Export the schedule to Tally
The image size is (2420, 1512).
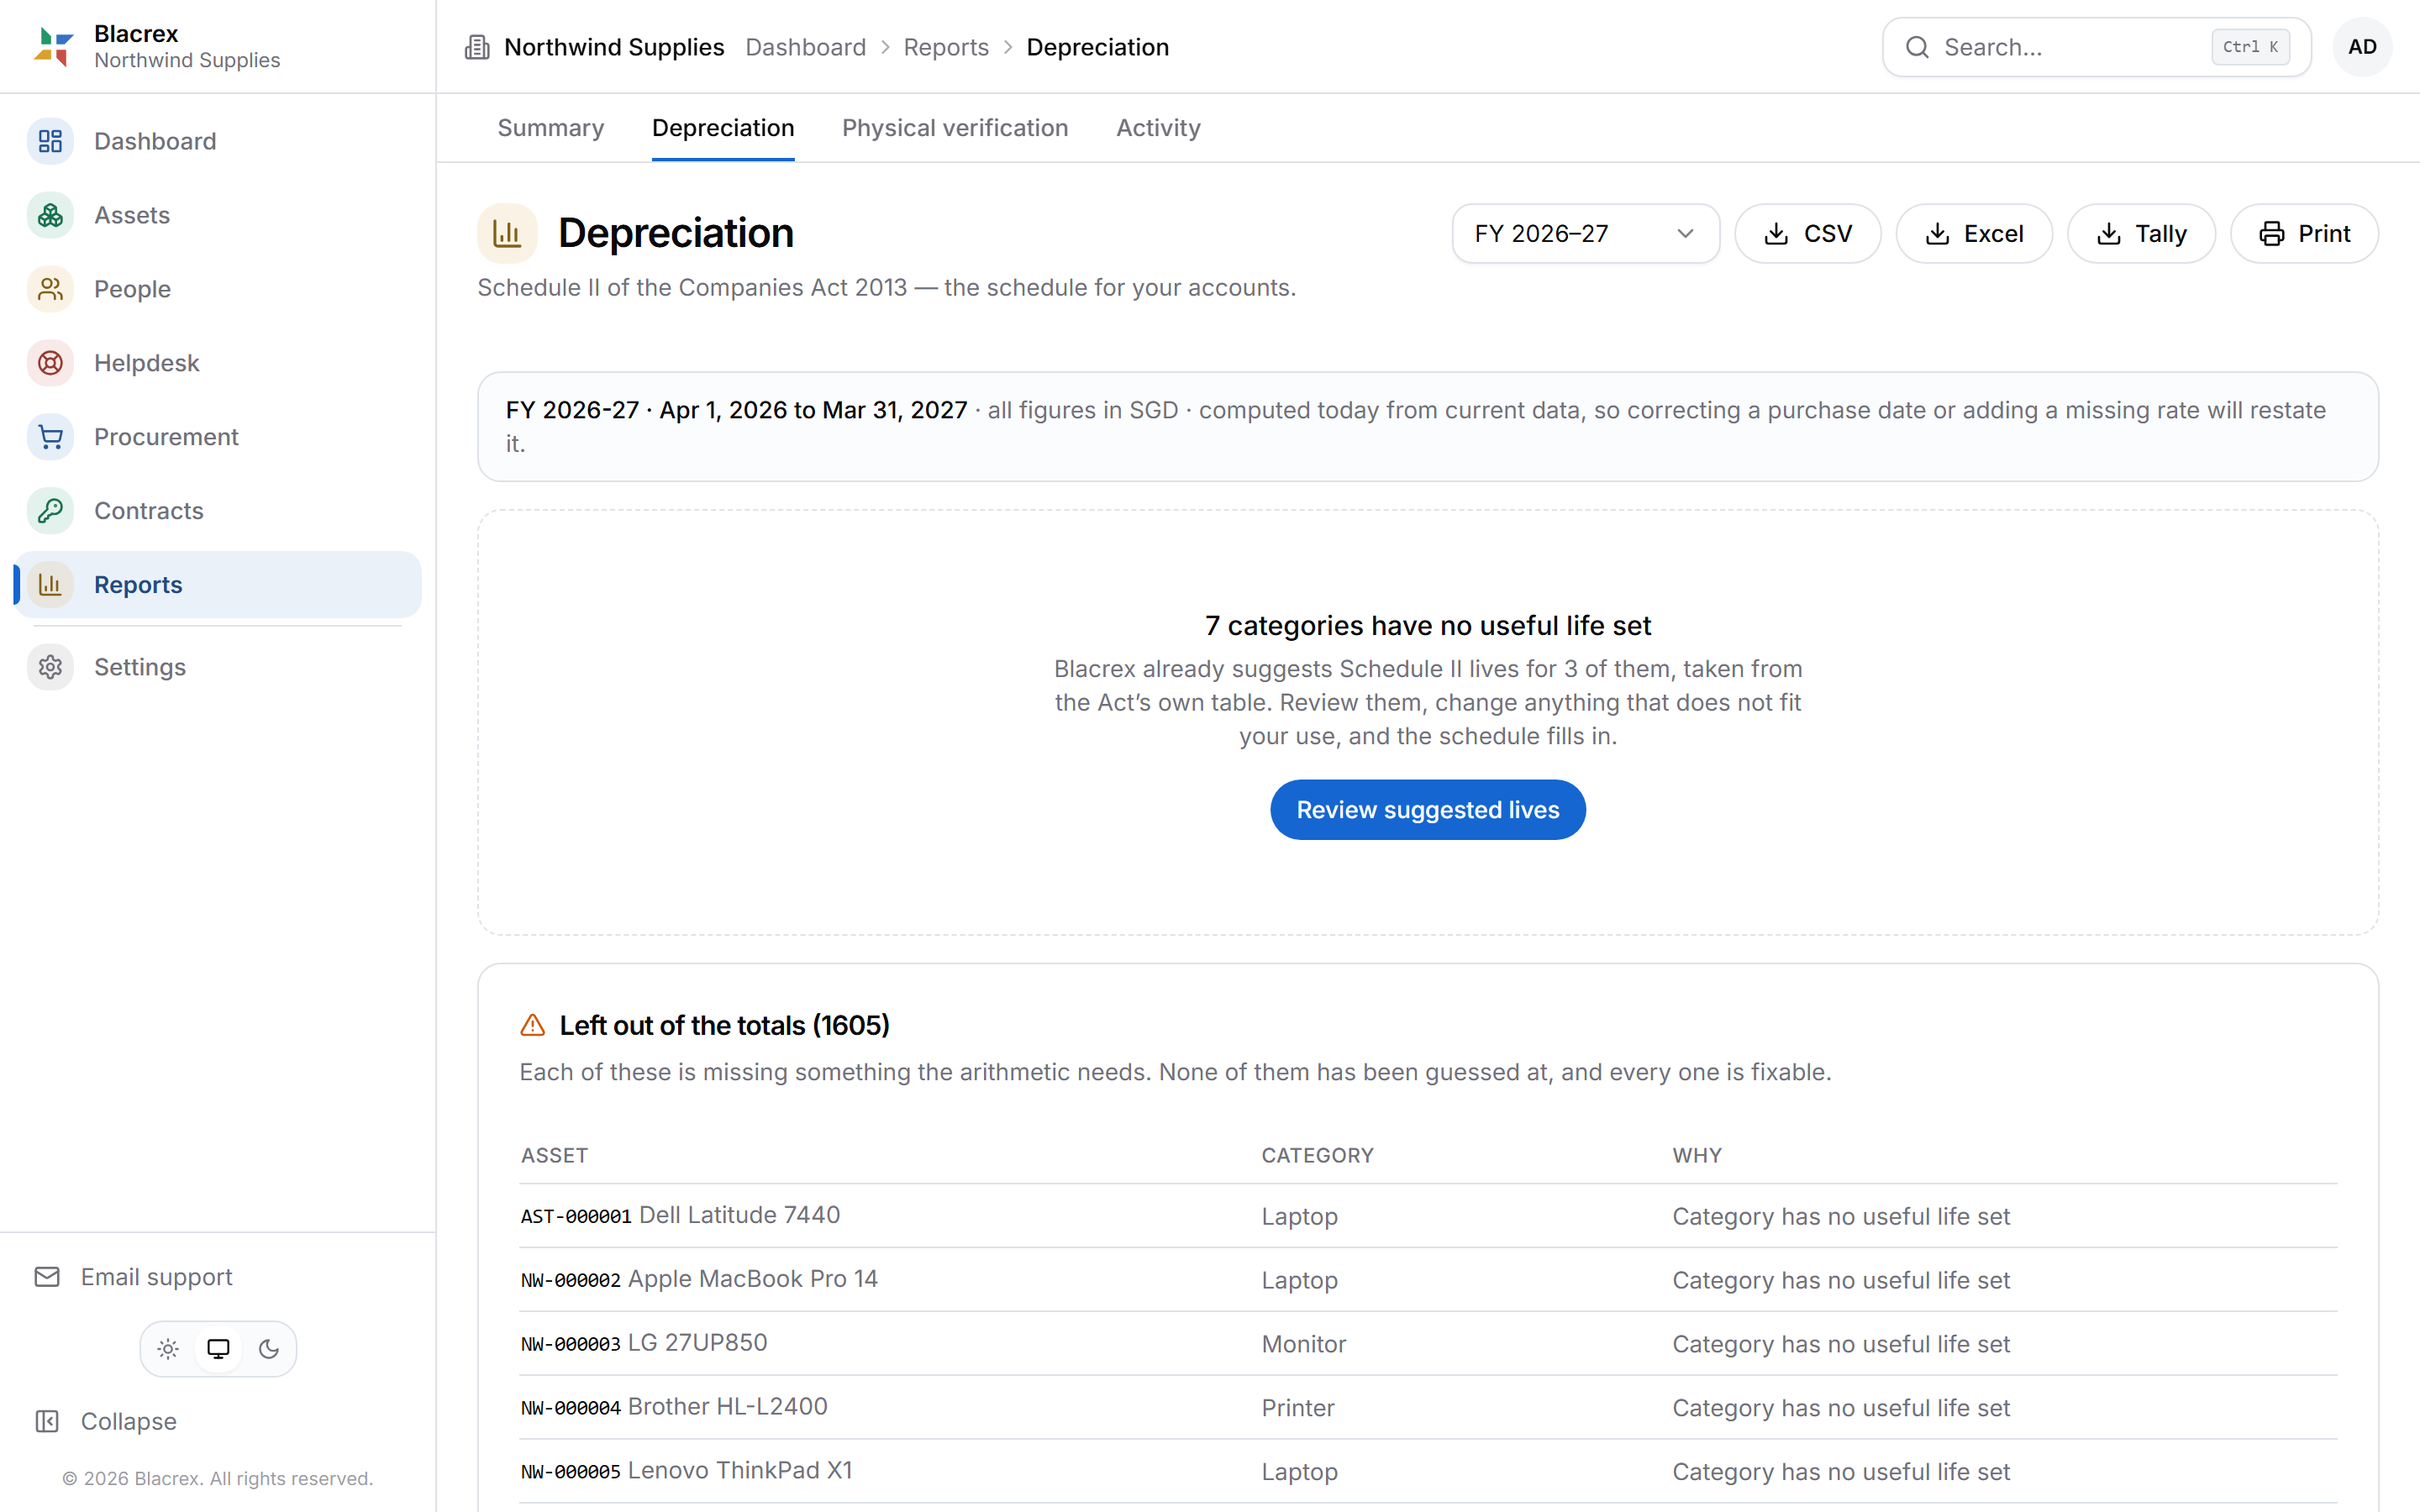pos(2141,234)
